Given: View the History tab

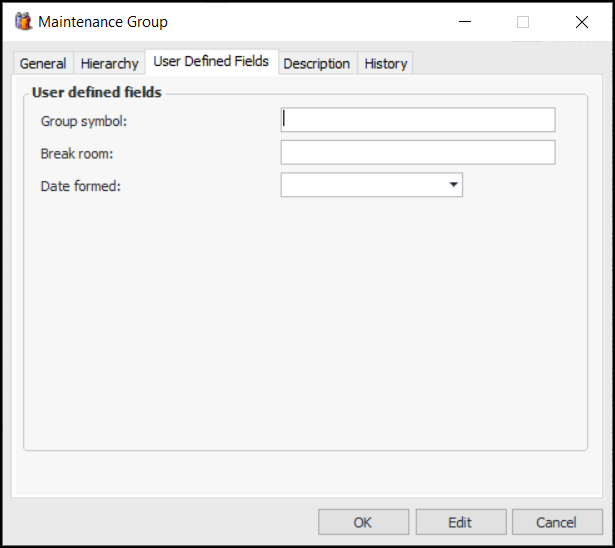Looking at the screenshot, I should tap(385, 63).
